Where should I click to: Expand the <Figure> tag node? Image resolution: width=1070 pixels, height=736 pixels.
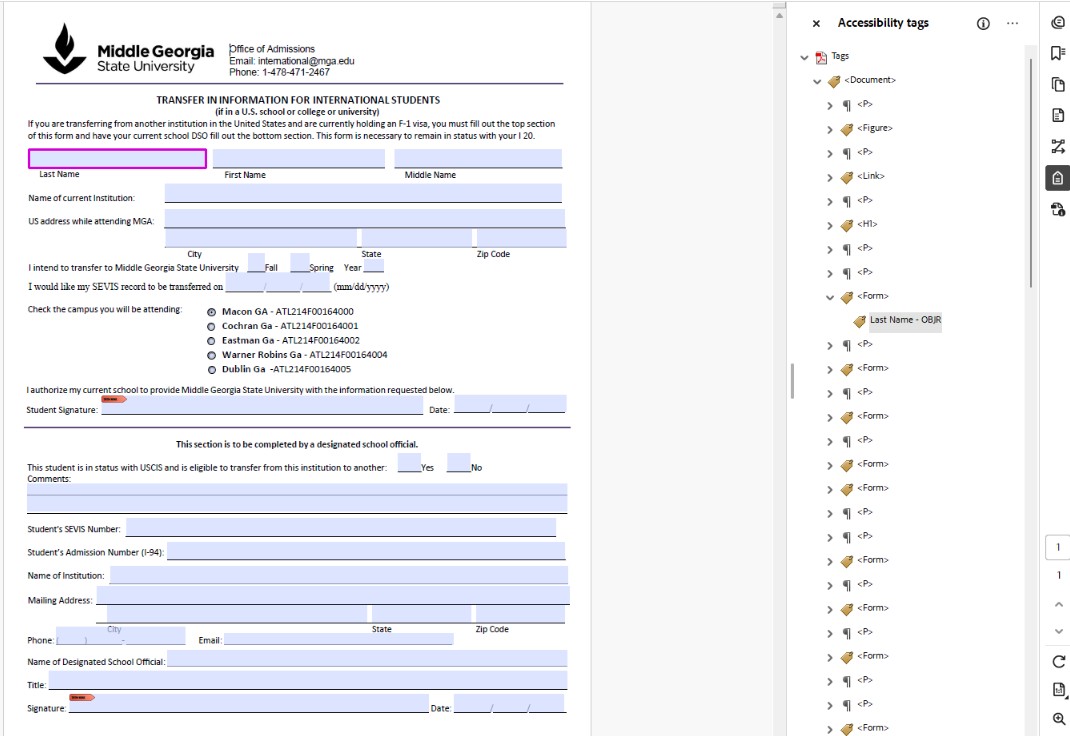click(829, 129)
